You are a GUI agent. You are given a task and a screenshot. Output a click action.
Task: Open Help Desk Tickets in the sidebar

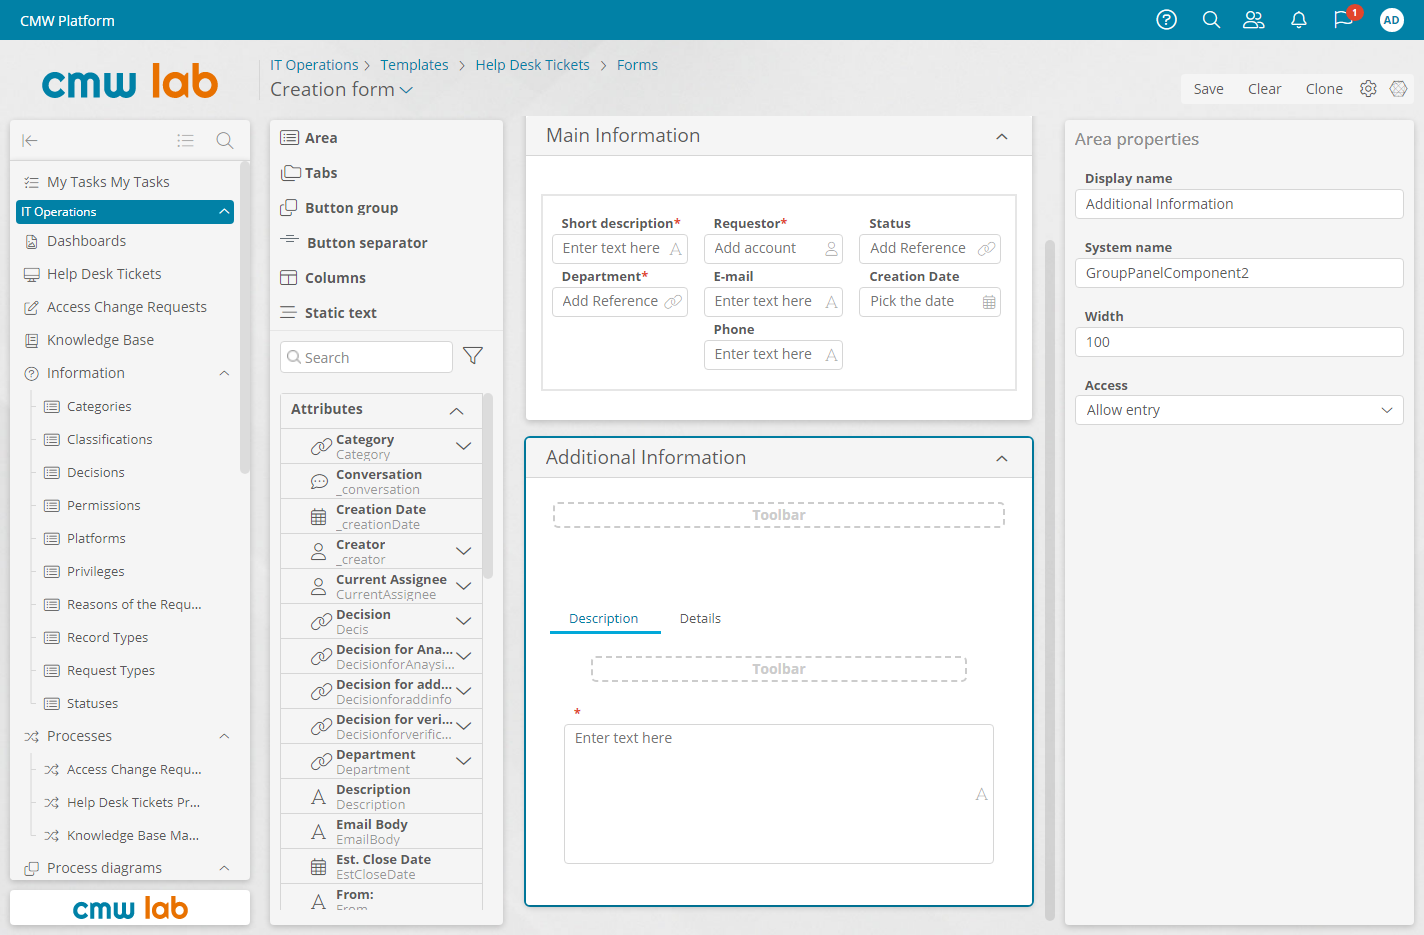tap(104, 274)
